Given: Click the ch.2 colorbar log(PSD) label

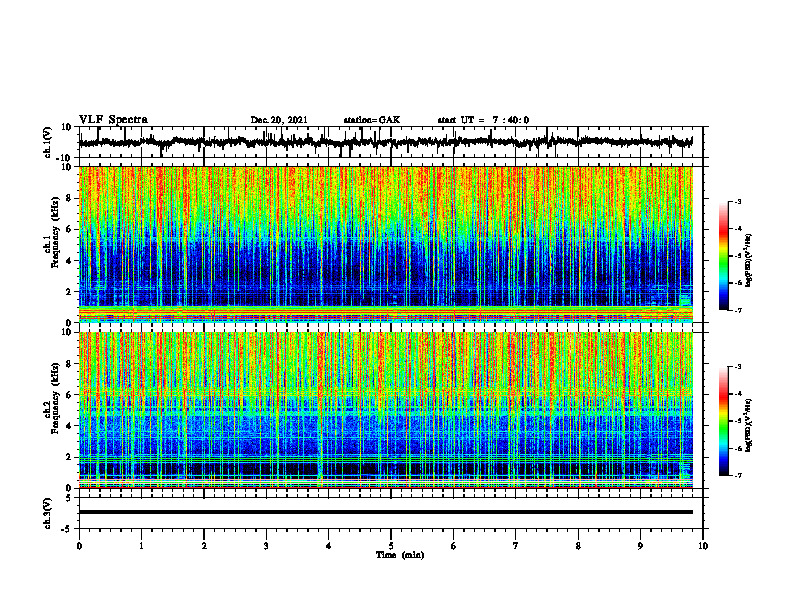Looking at the screenshot, I should pyautogui.click(x=749, y=424).
